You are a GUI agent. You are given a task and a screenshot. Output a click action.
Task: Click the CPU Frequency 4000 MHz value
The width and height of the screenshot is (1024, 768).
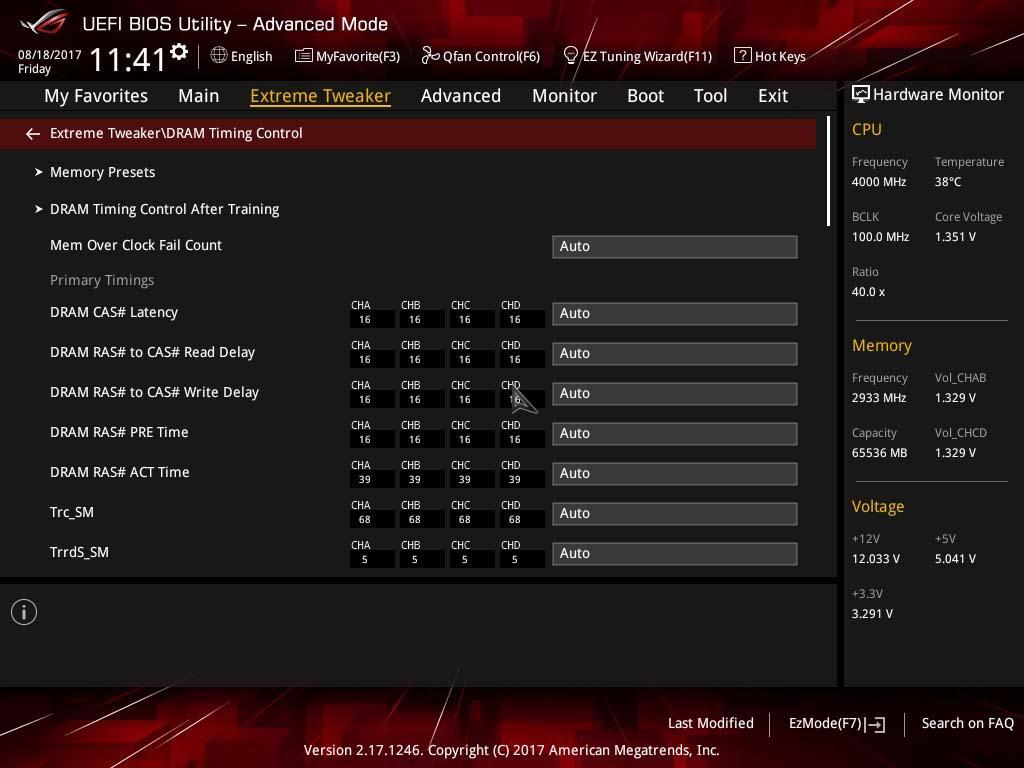coord(879,182)
